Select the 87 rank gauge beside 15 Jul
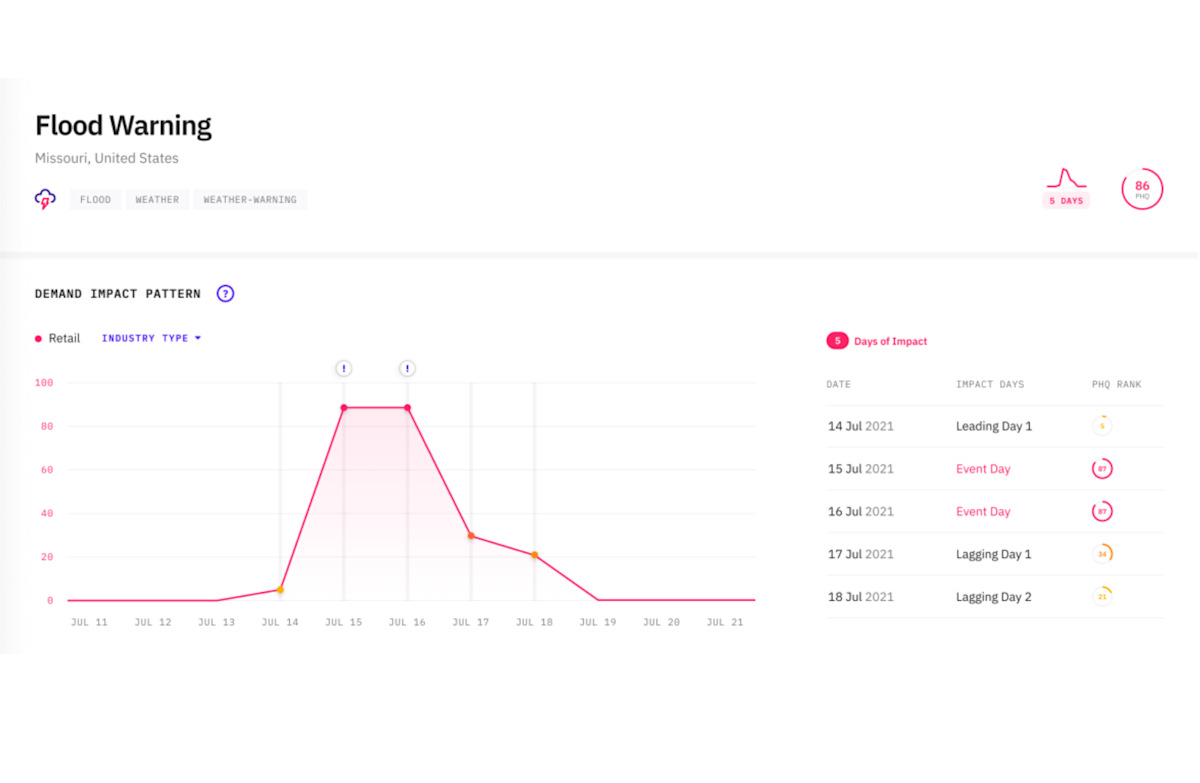The image size is (1200, 783). (x=1102, y=468)
